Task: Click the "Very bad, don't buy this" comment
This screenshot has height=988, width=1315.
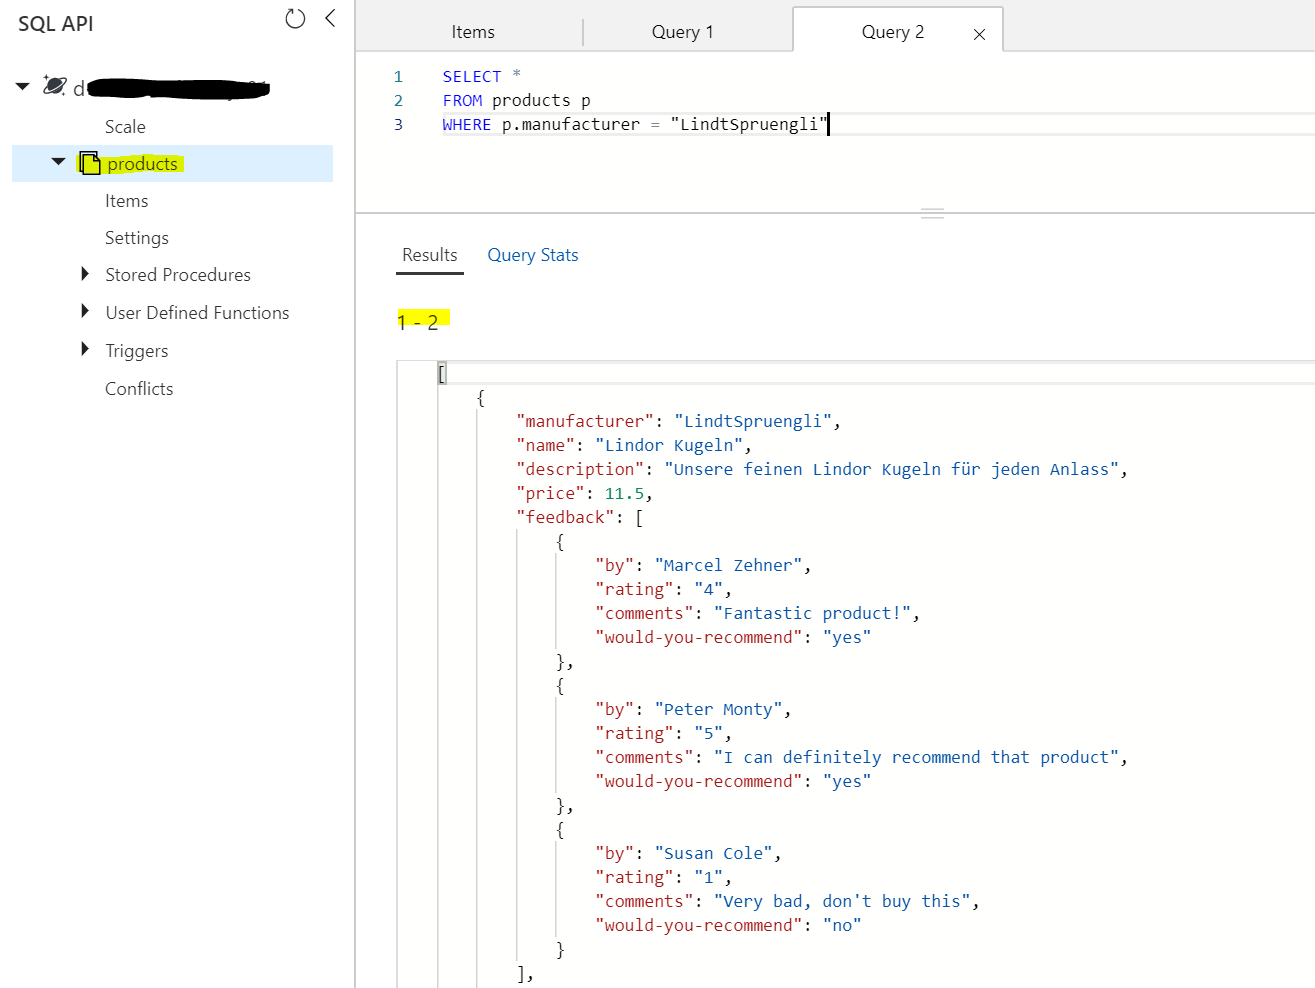Action: point(842,901)
